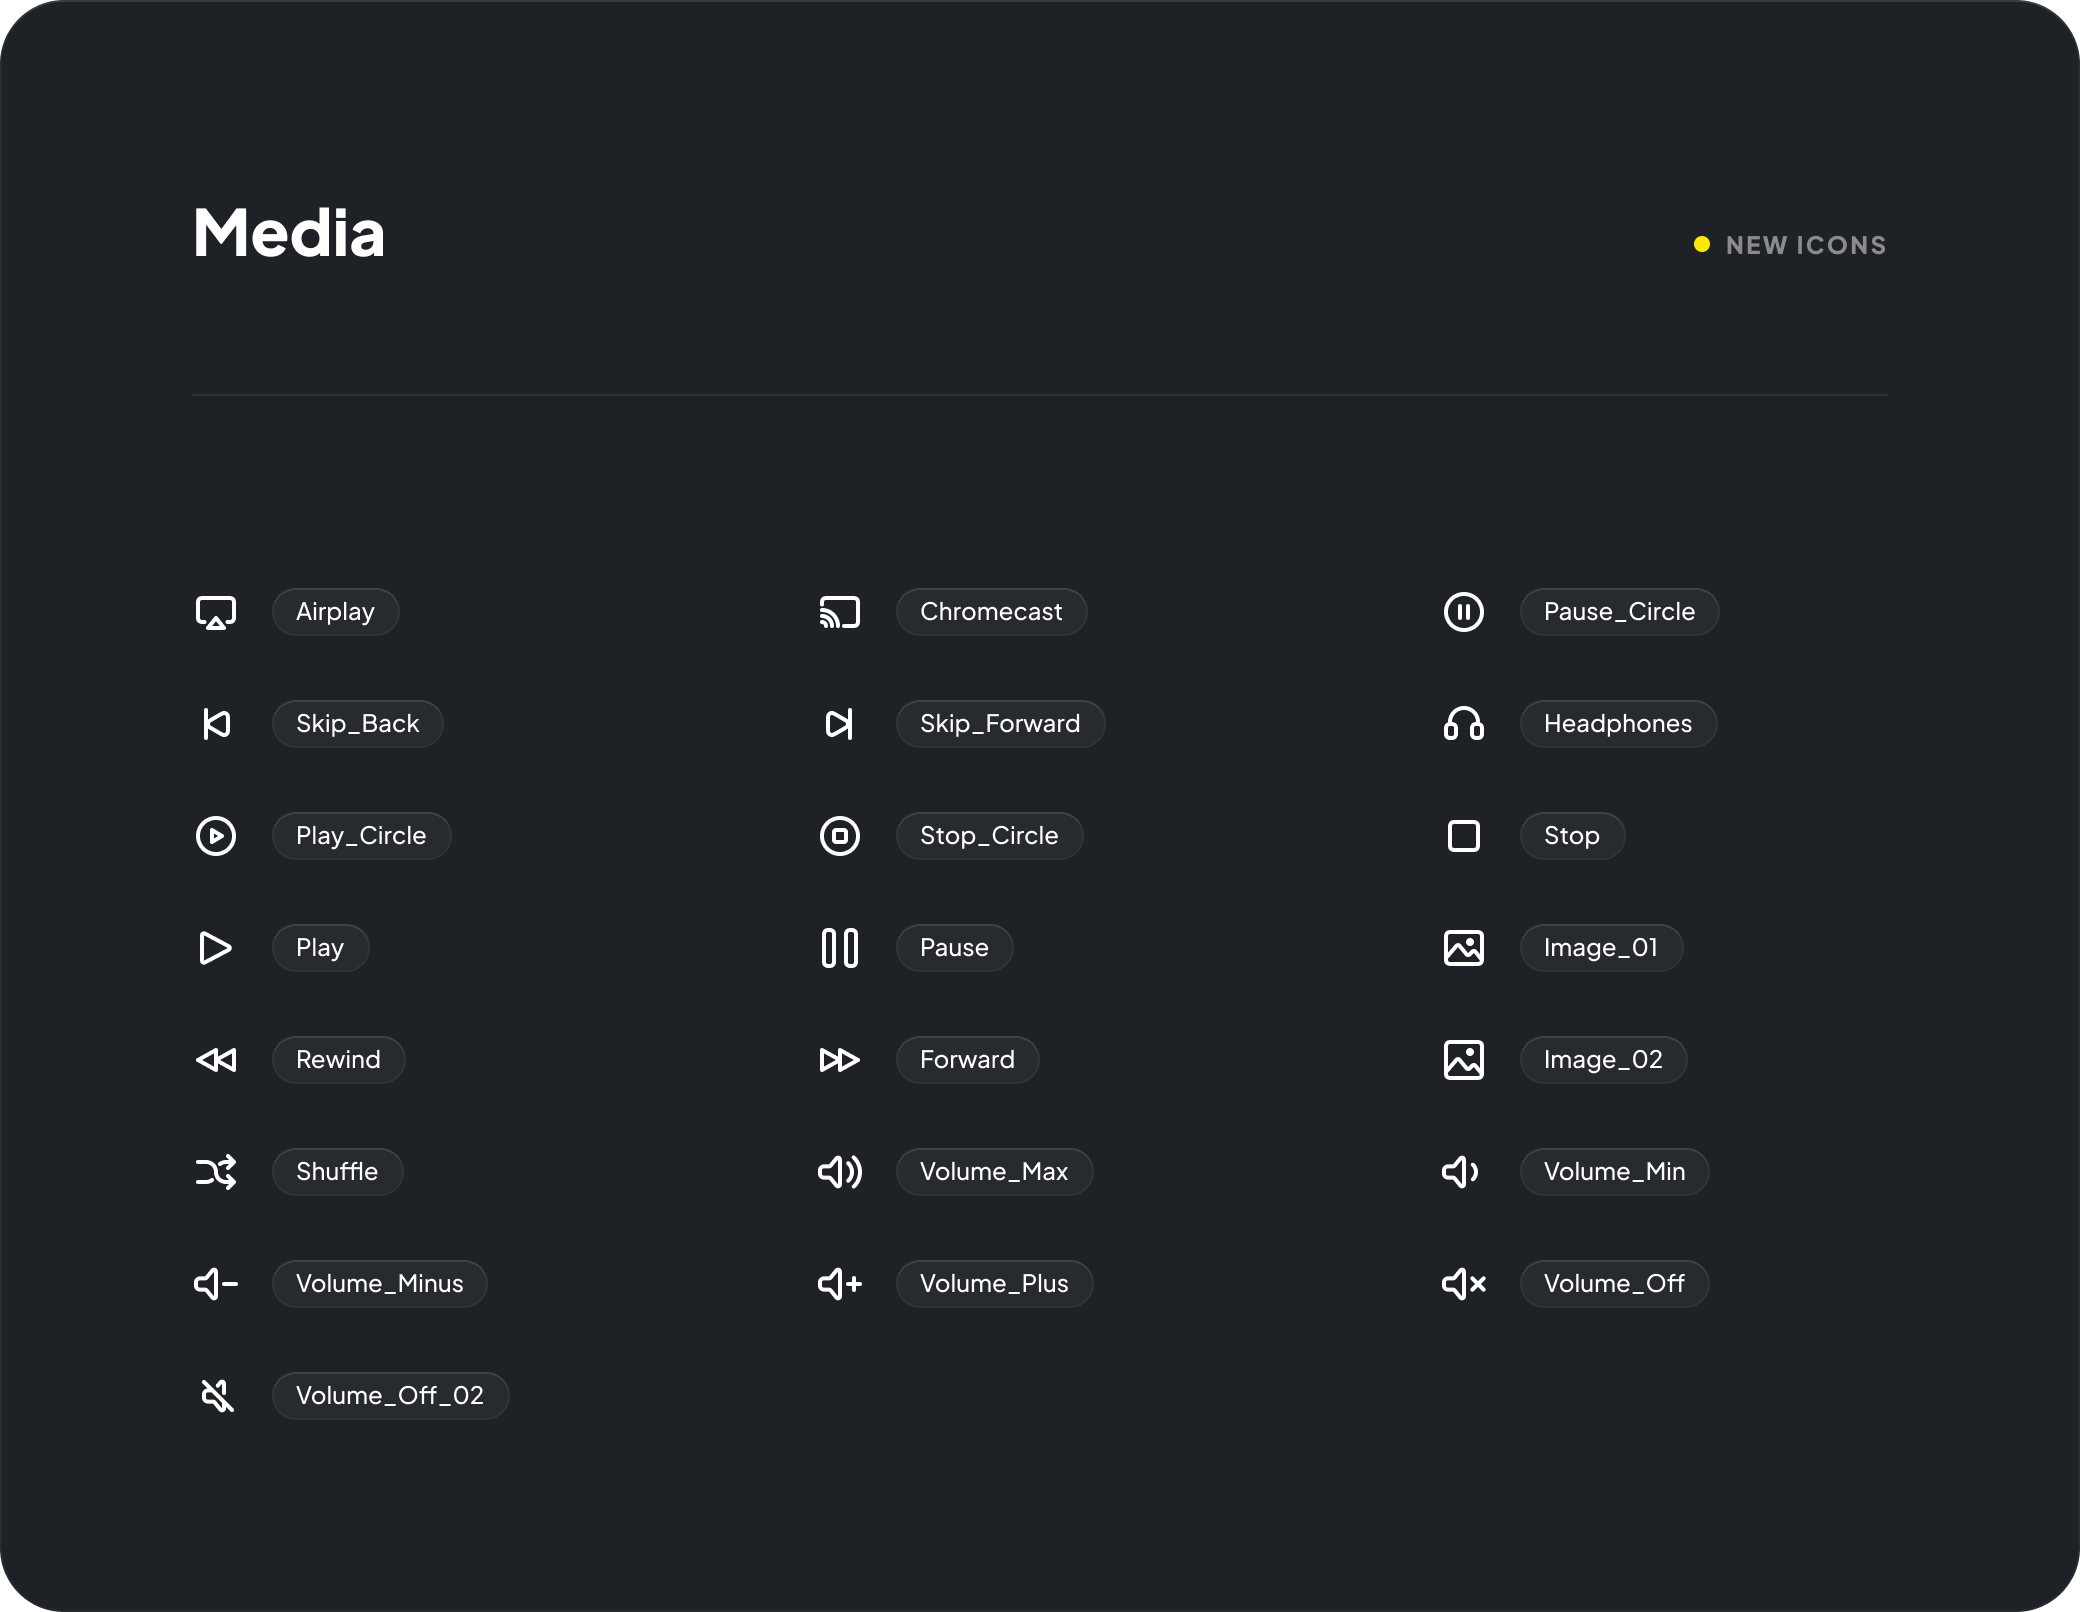Screen dimensions: 2080x1612
Task: Select the Volume_Max speaker icon
Action: (840, 1172)
